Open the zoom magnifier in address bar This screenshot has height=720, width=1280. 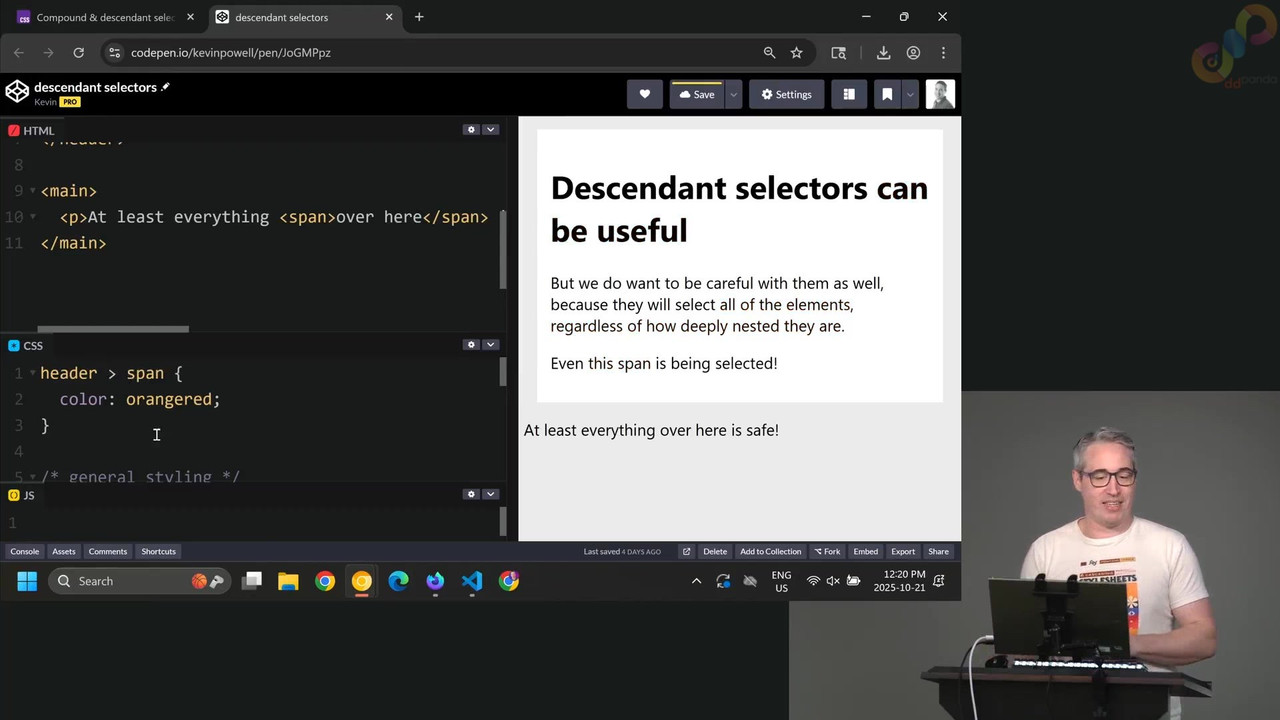(x=769, y=52)
